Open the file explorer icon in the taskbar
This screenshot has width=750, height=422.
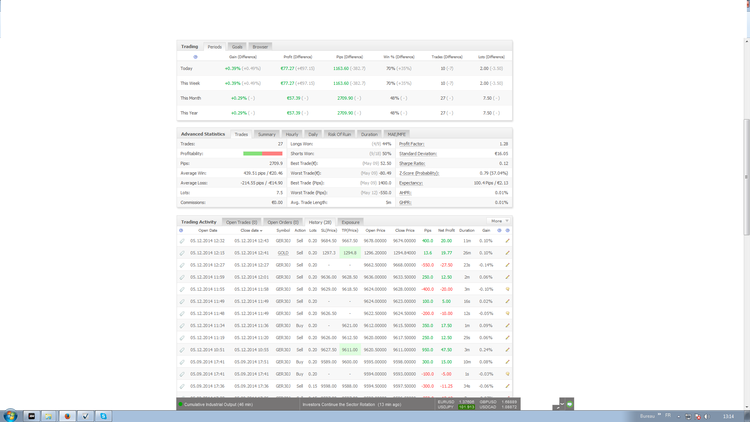click(x=48, y=416)
